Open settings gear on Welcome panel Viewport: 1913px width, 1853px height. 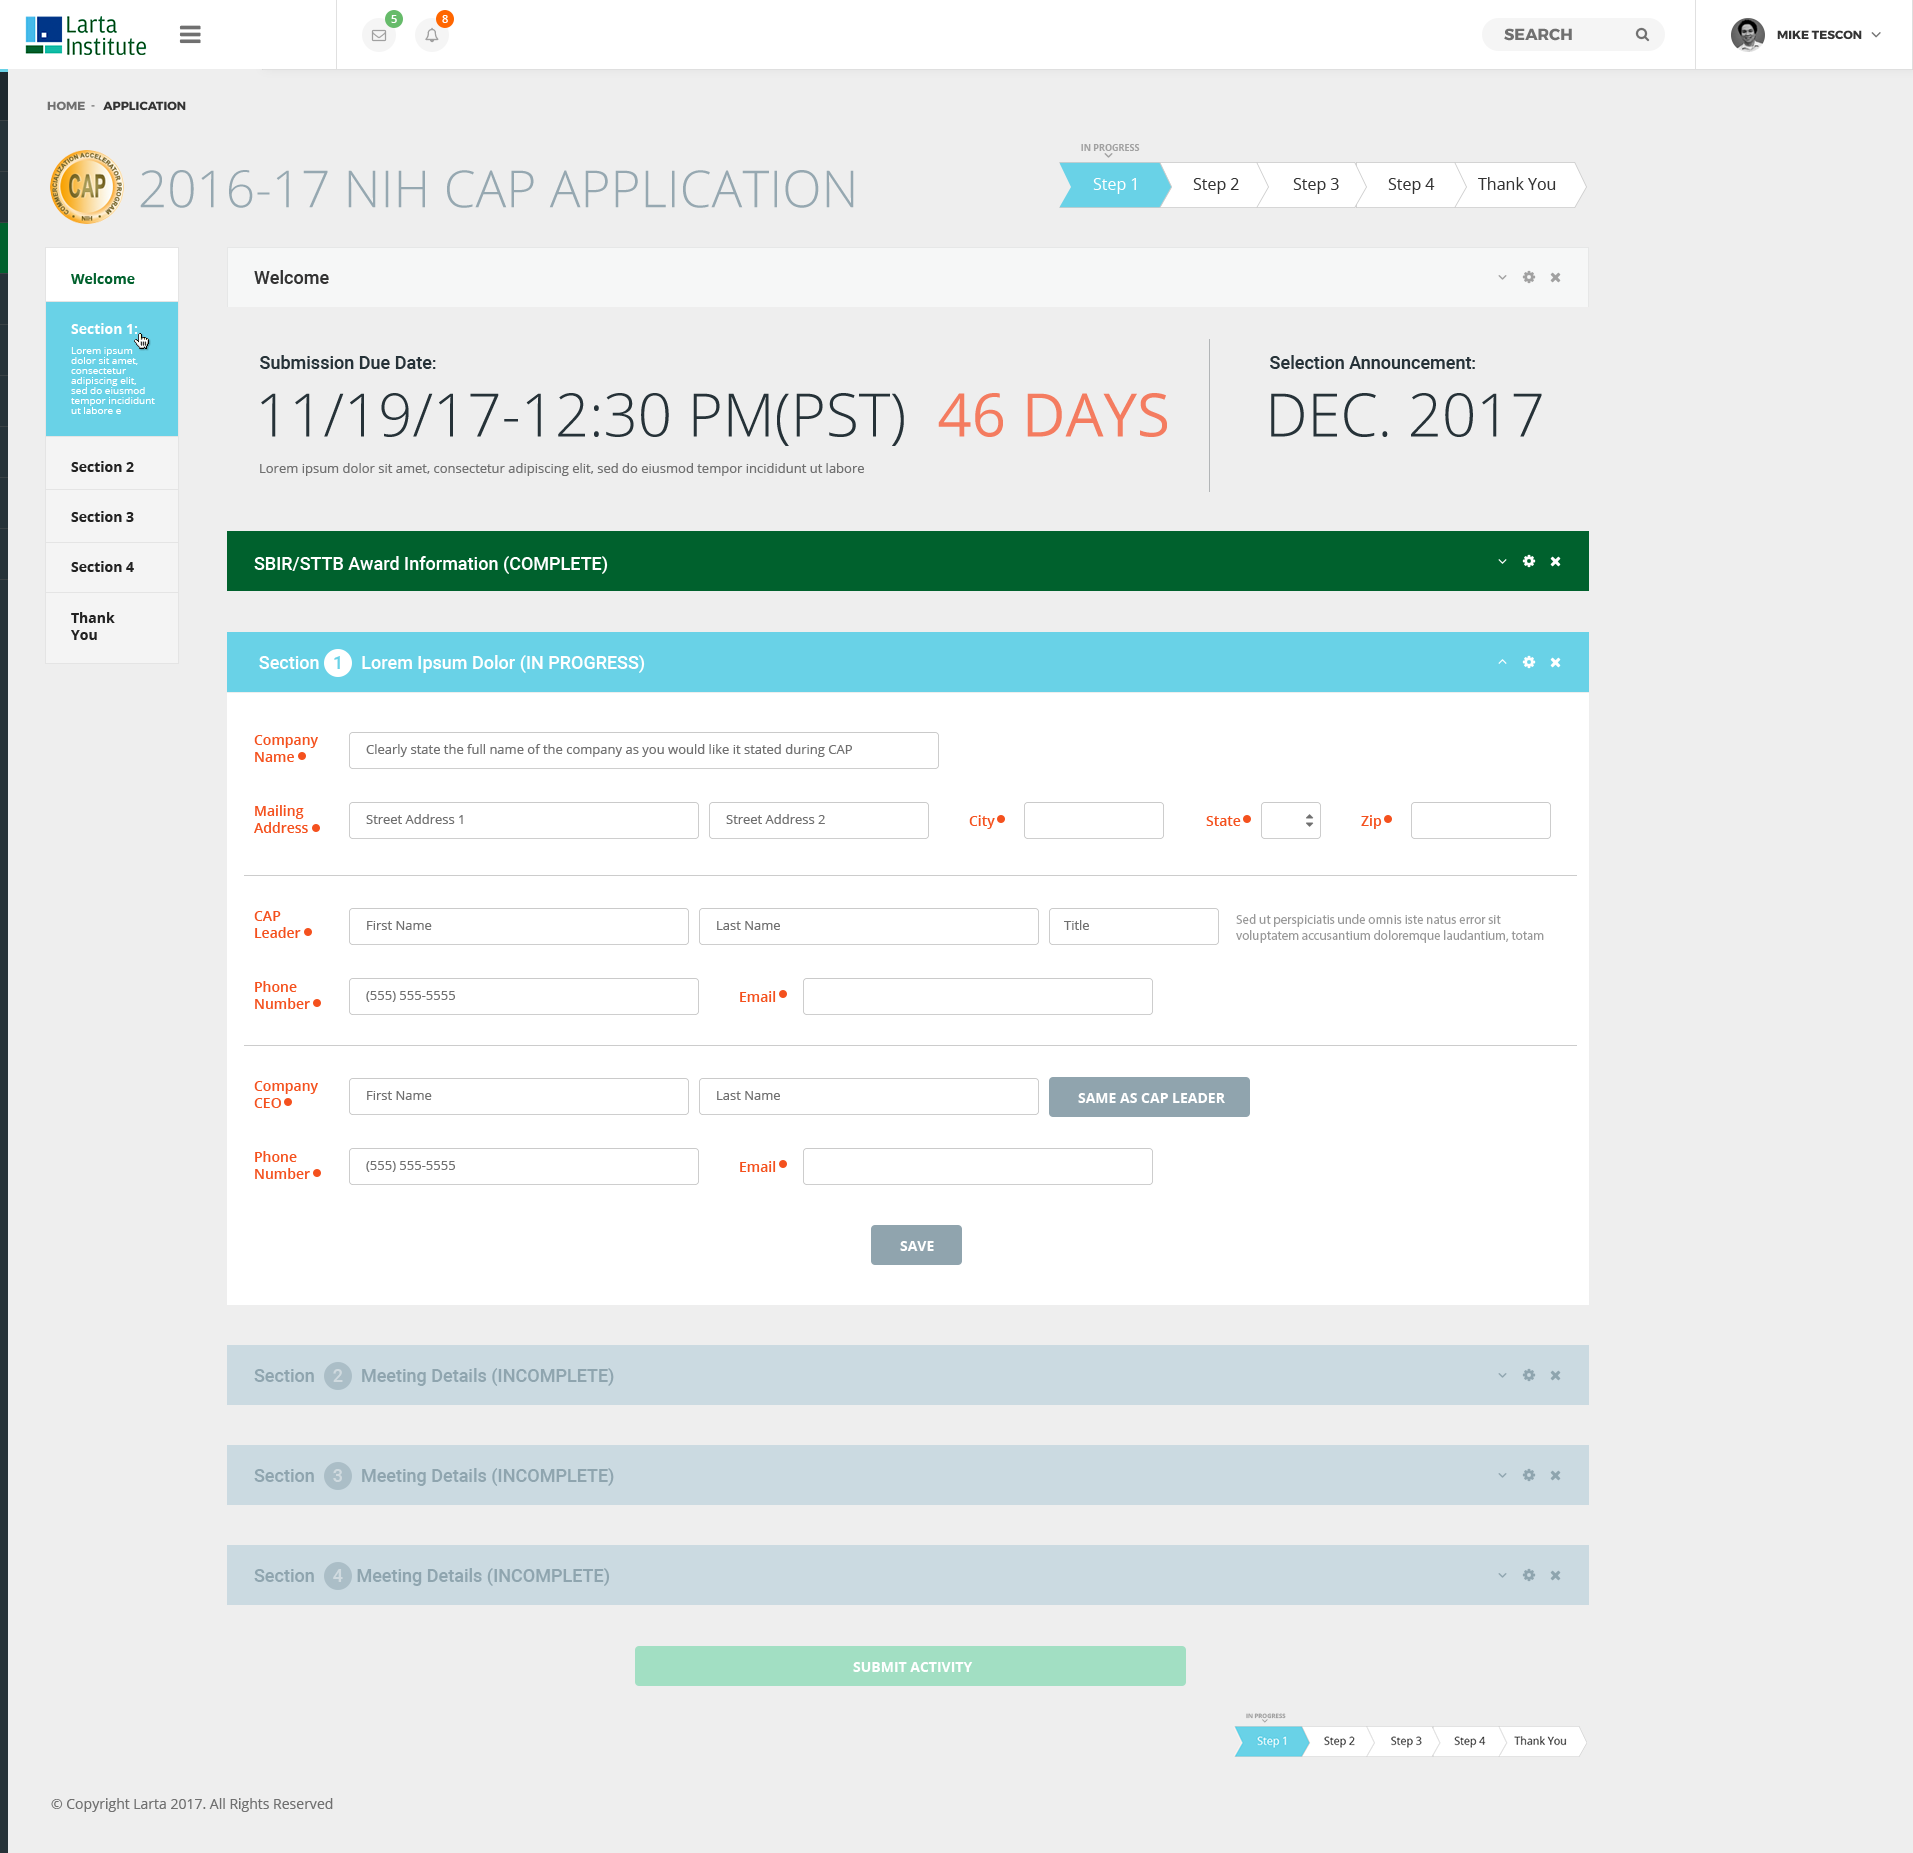coord(1529,277)
